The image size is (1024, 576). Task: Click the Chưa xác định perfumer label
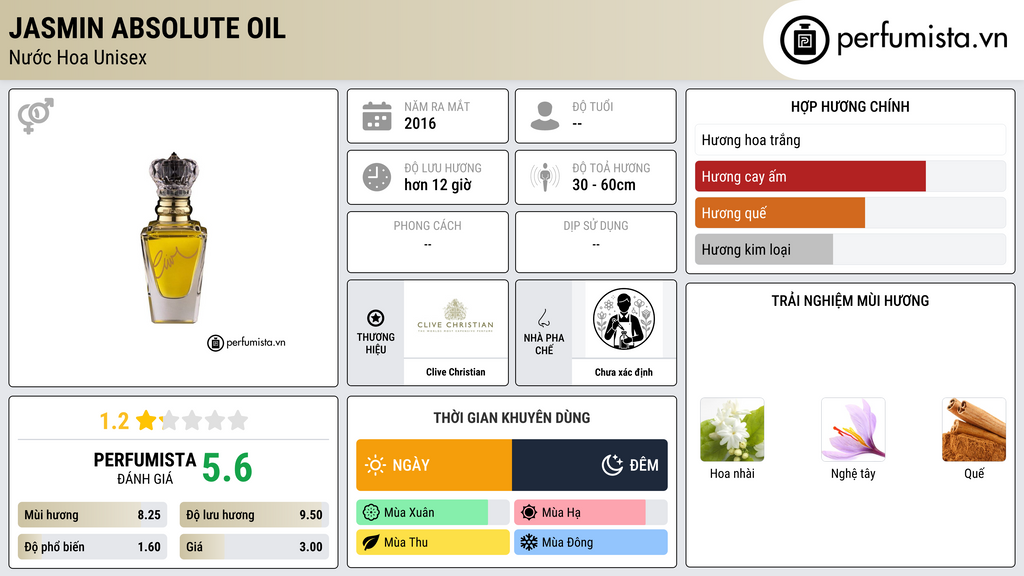[624, 372]
